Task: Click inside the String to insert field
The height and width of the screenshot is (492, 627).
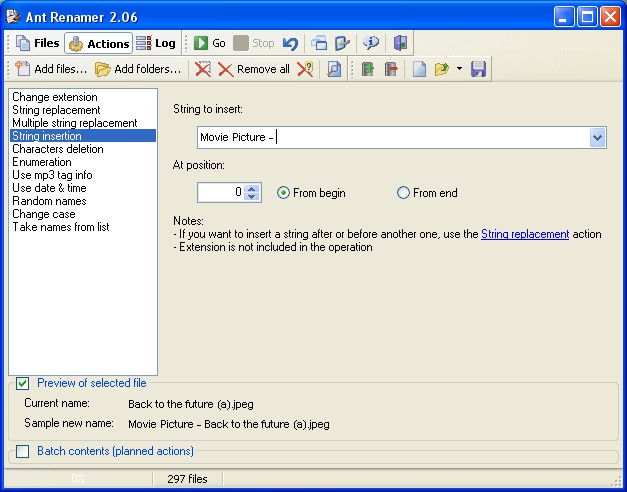Action: pos(394,138)
